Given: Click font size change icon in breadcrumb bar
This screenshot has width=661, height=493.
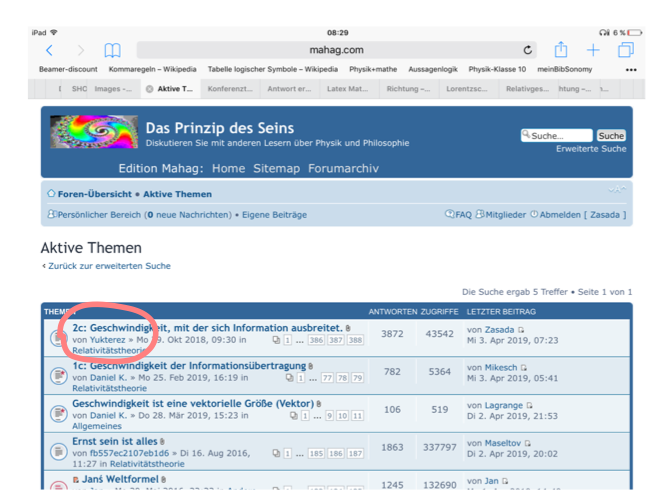Looking at the screenshot, I should [617, 190].
